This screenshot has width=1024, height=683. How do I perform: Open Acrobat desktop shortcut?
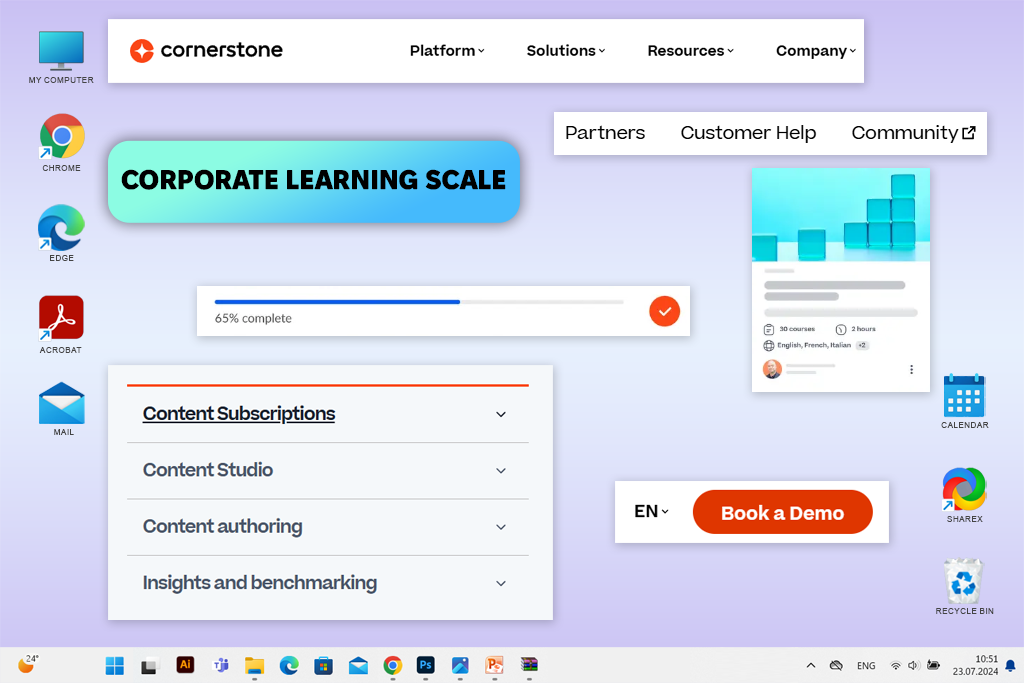coord(61,325)
